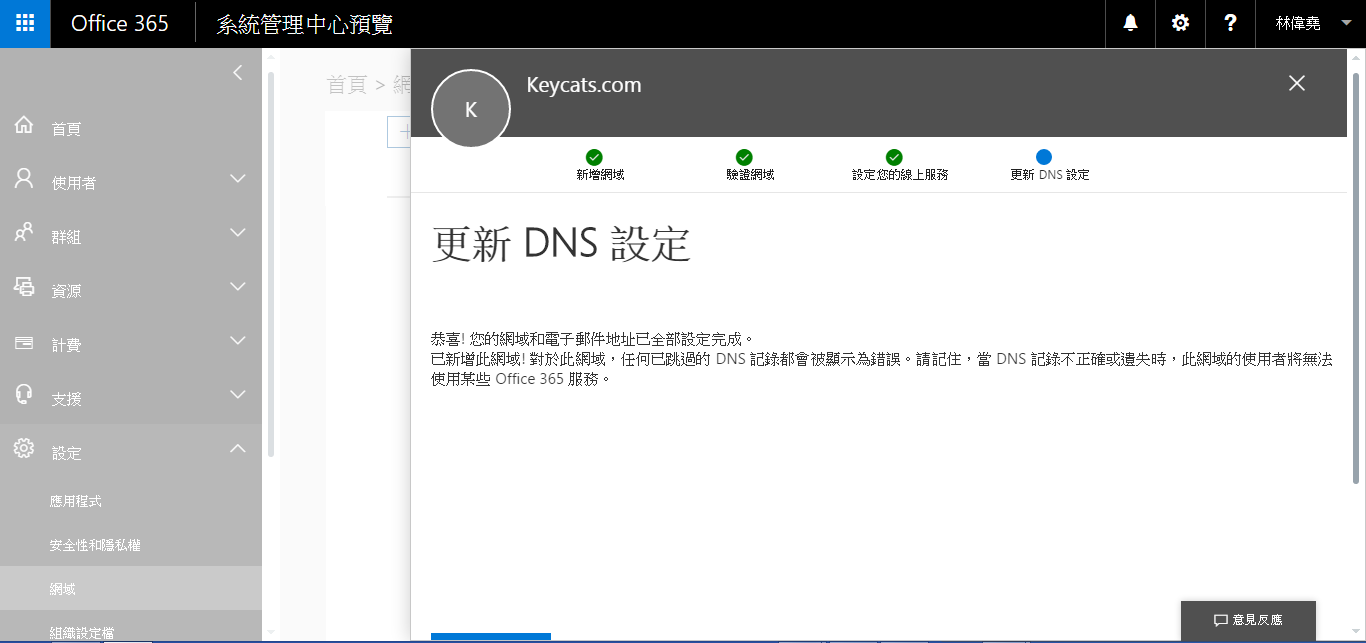Viewport: 1366px width, 643px height.
Task: Open the Office 365 app launcher grid
Action: pos(25,24)
